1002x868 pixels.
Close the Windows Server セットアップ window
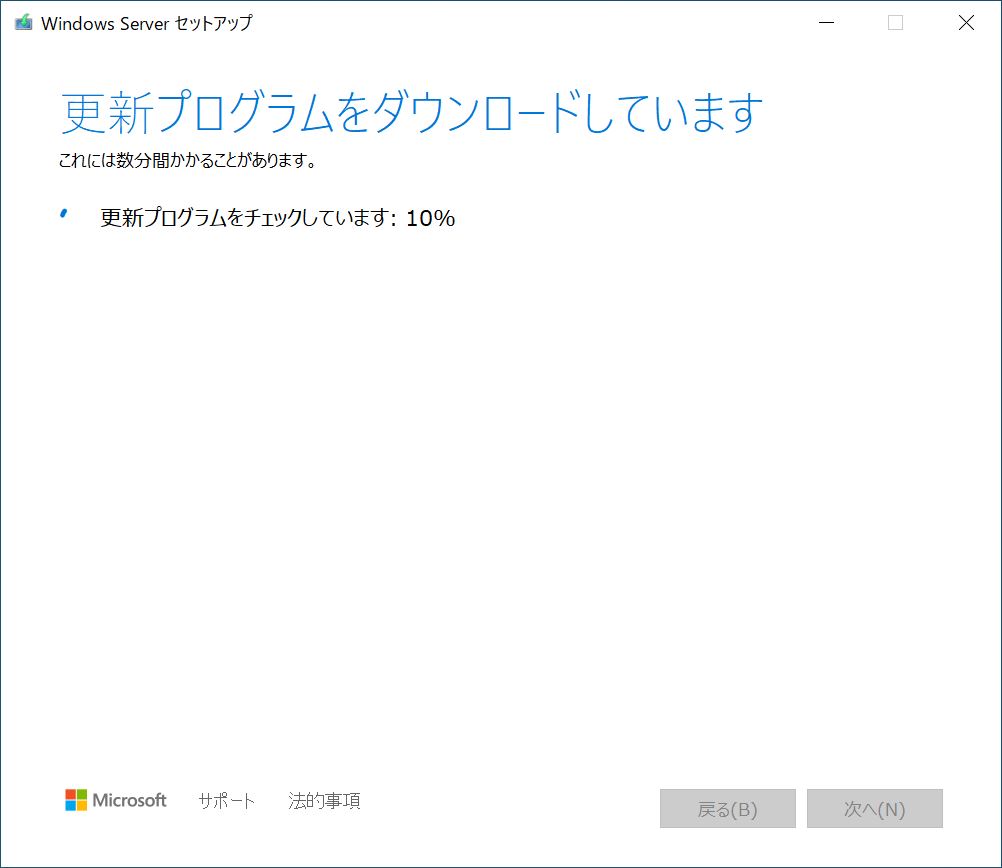(x=965, y=23)
